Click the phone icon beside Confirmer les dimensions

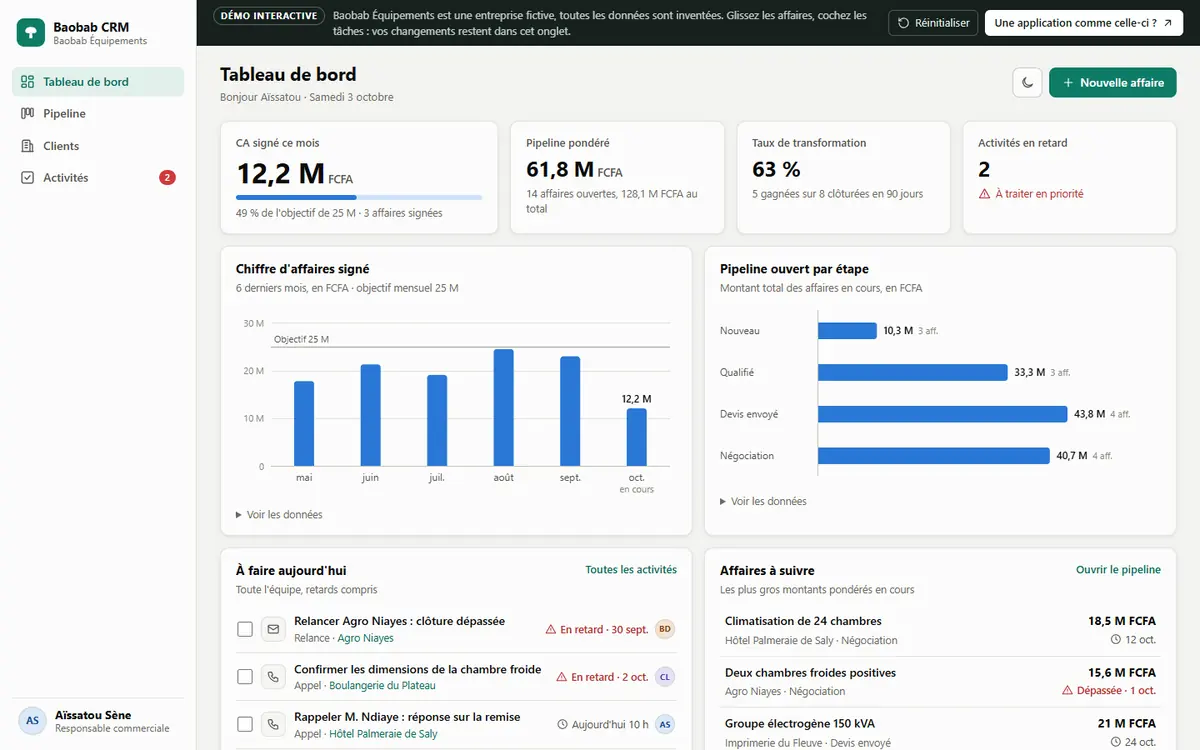(273, 677)
